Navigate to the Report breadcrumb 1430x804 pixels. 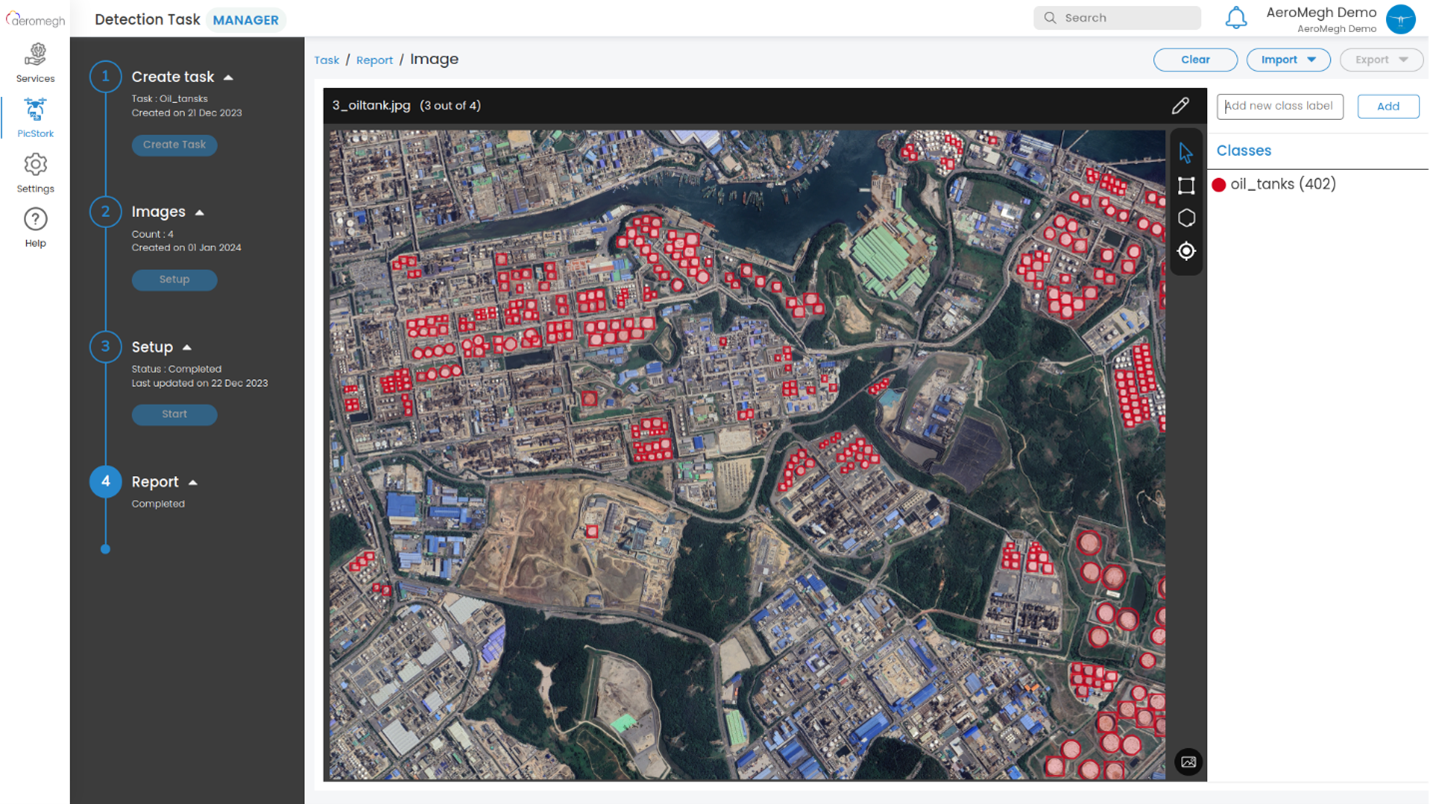point(374,60)
